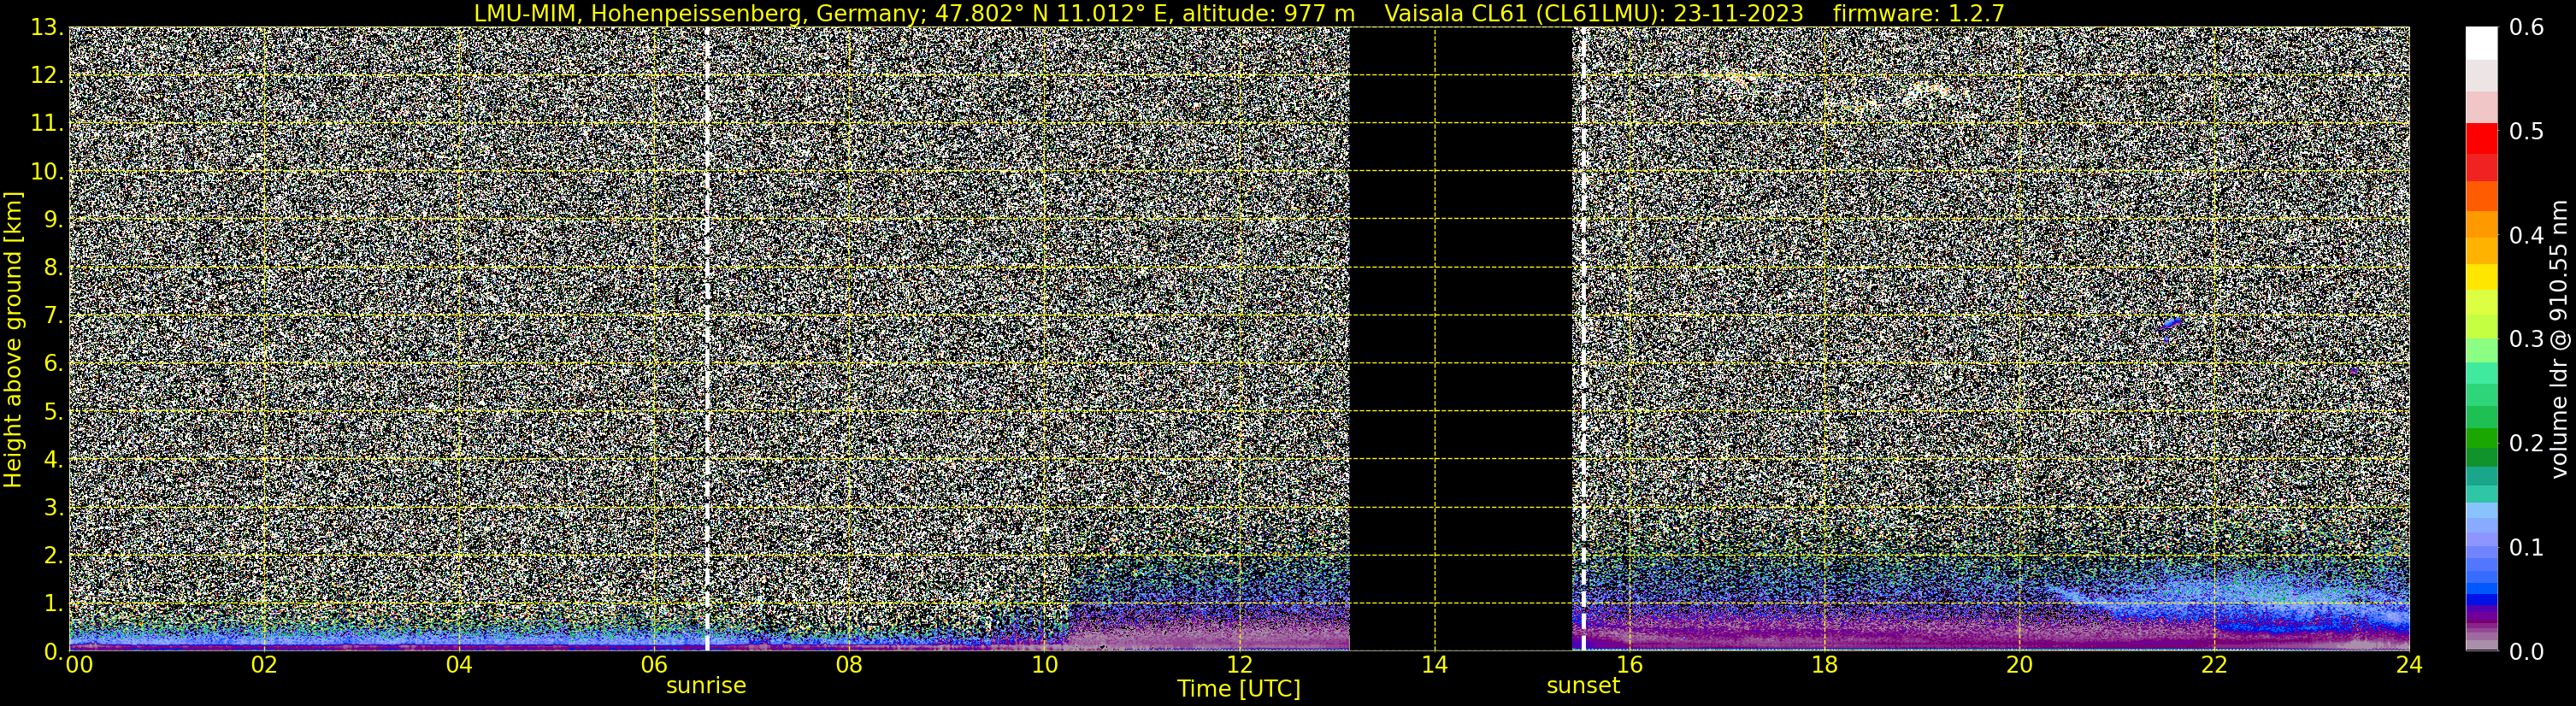Click the height axis tick label '6.'
The height and width of the screenshot is (706, 2576).
coord(52,363)
